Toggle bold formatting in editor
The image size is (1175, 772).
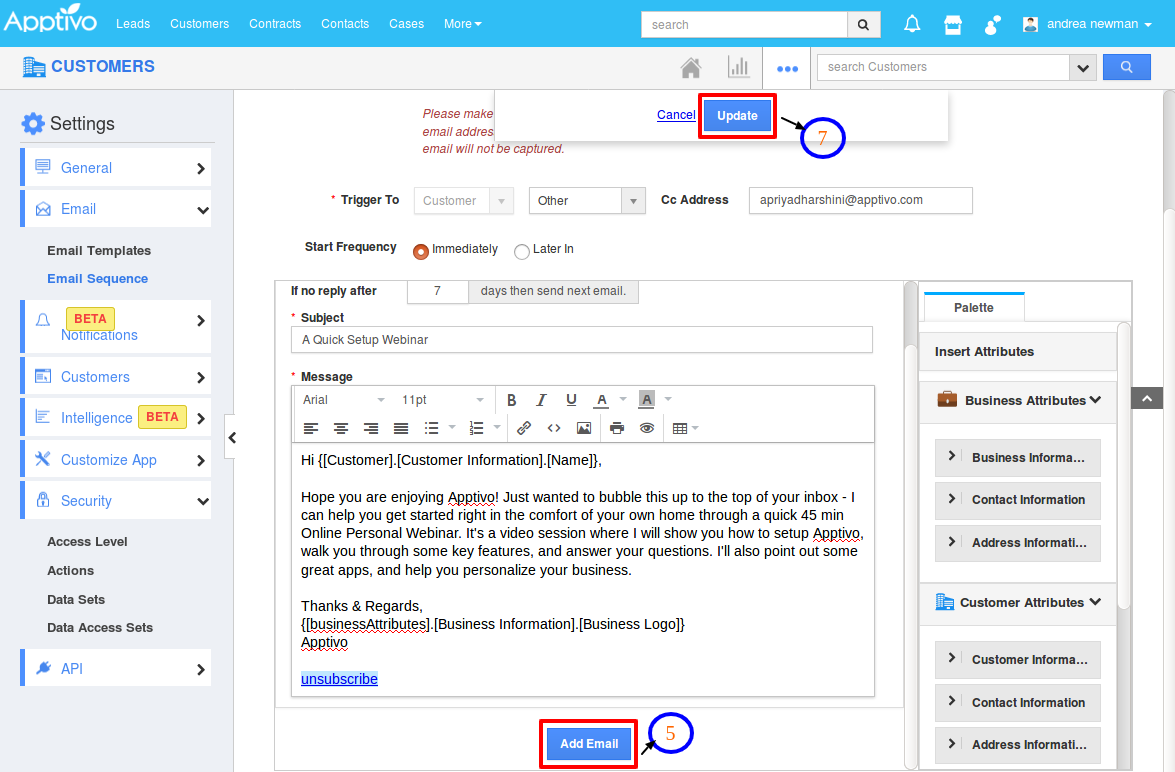click(512, 400)
